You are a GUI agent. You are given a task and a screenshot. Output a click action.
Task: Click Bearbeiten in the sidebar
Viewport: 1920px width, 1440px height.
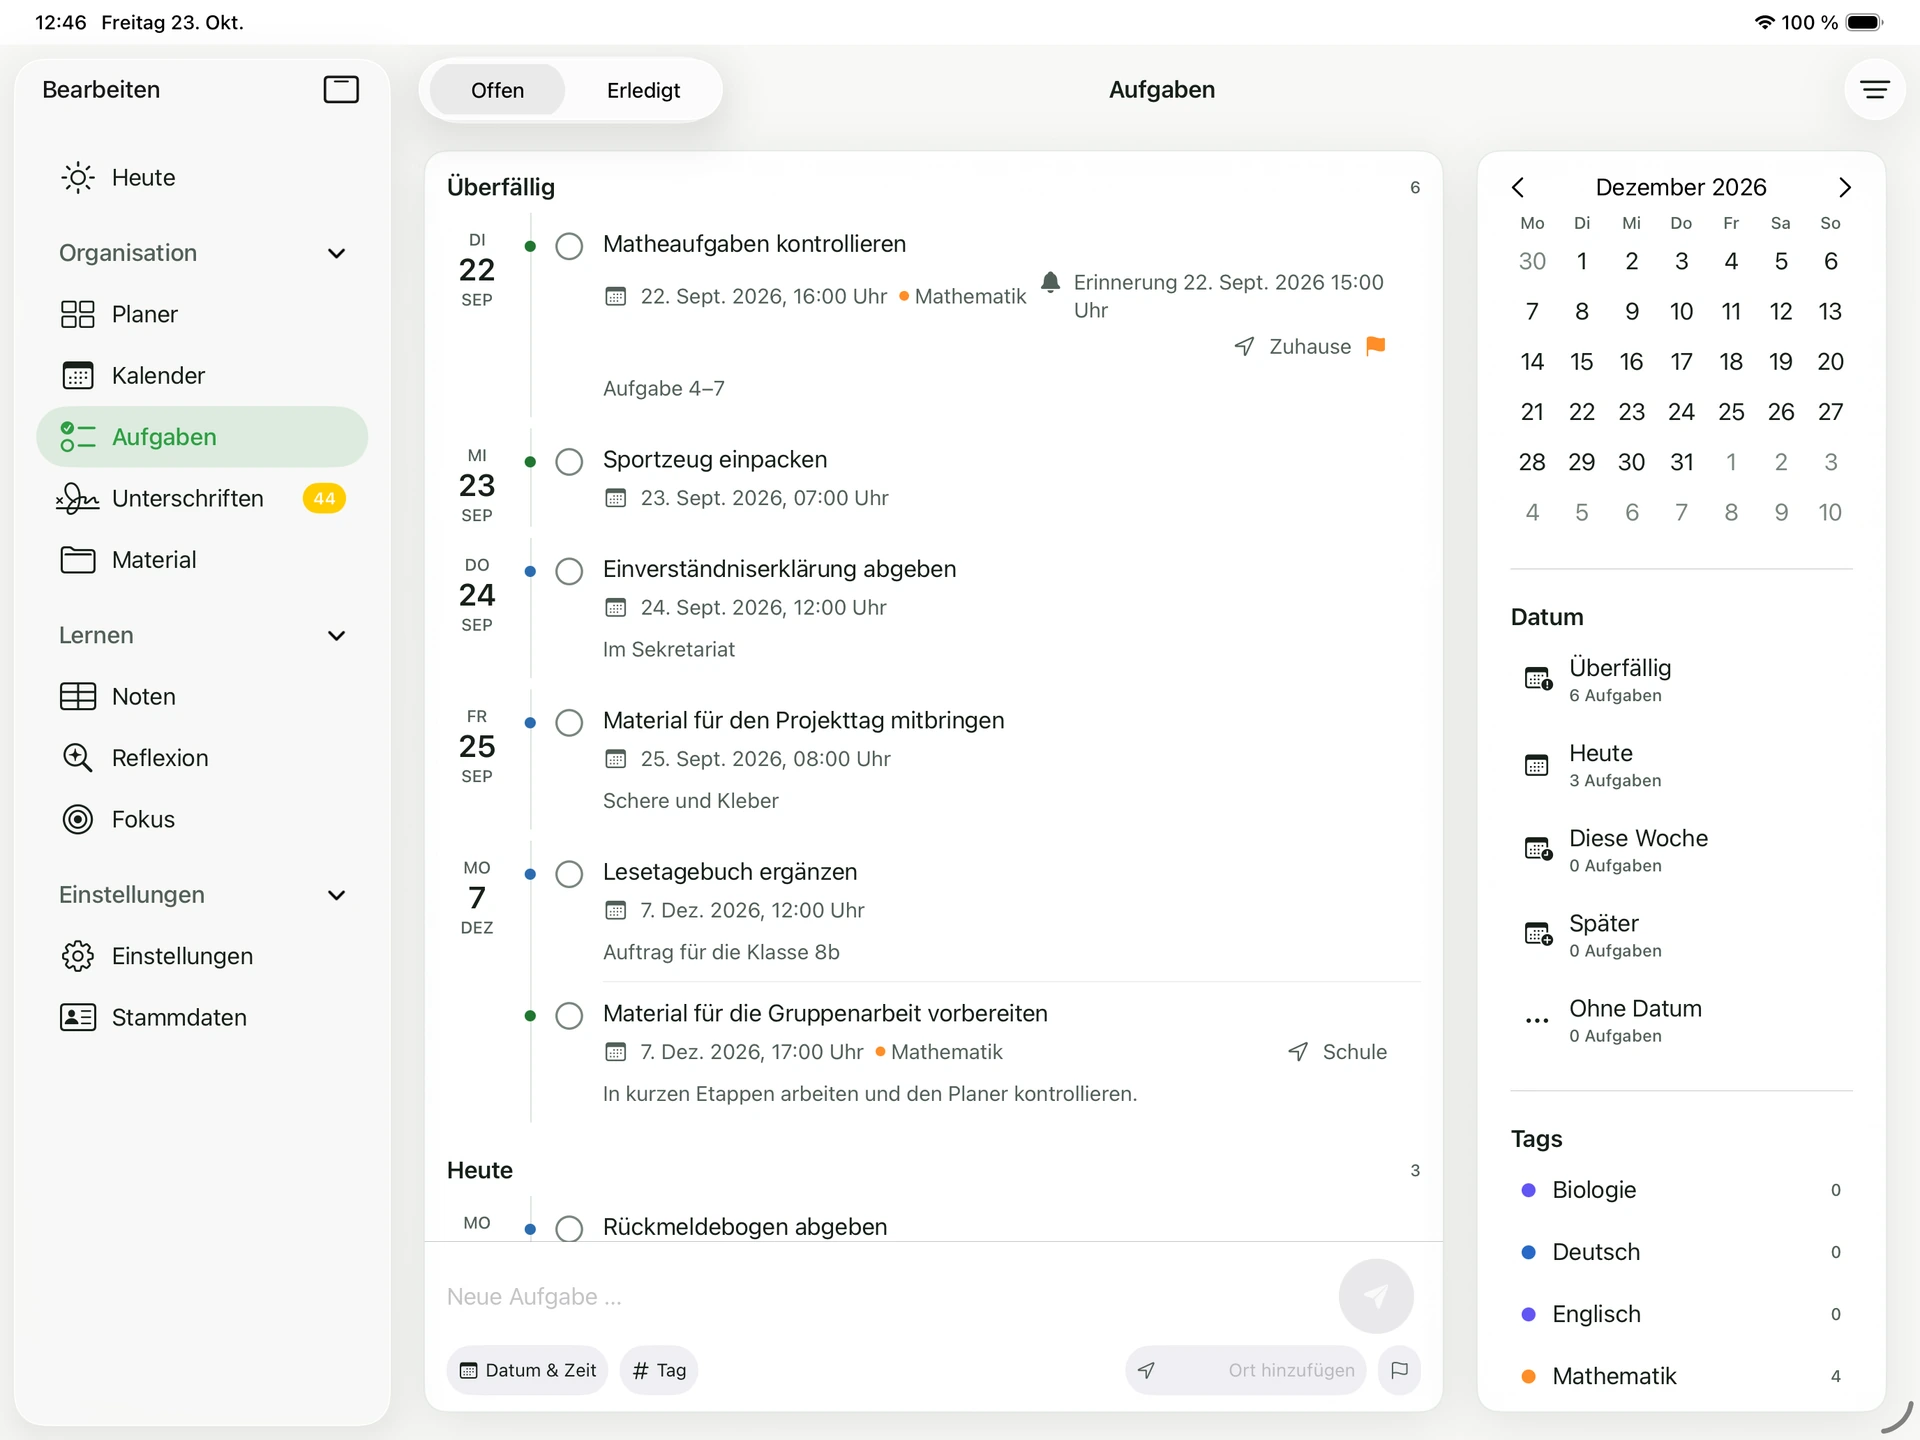(x=101, y=90)
